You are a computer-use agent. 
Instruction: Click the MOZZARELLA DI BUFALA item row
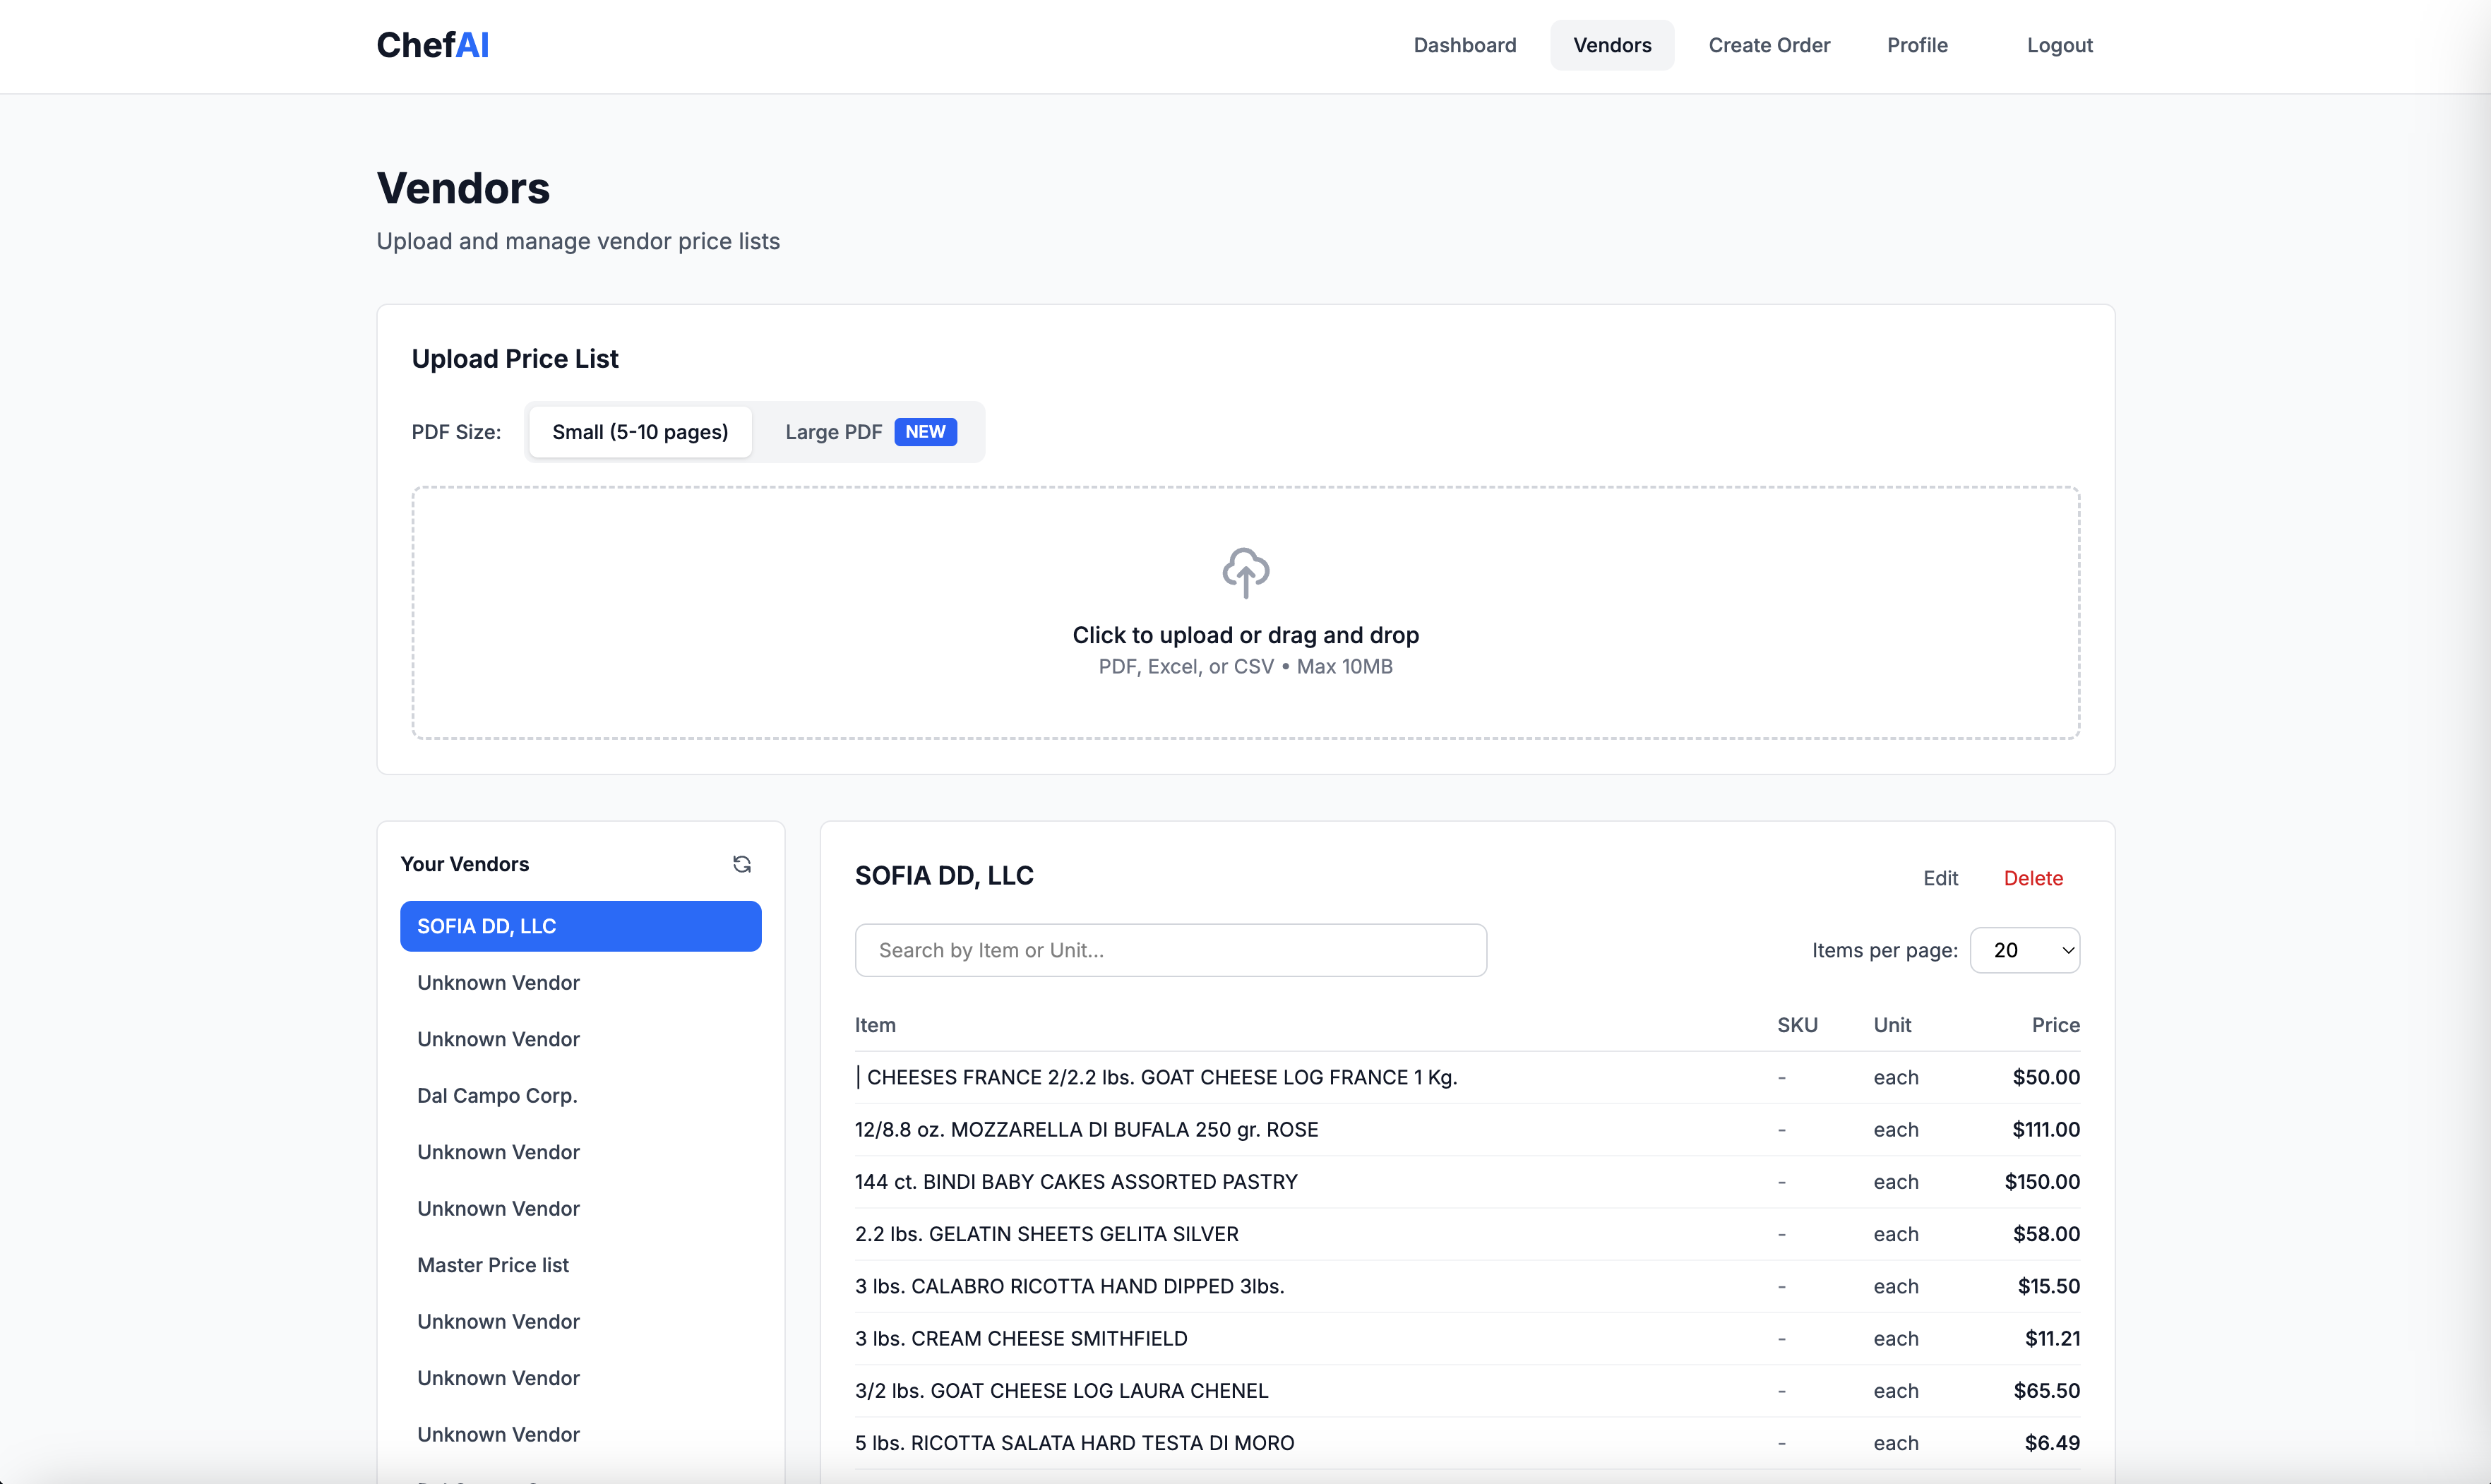click(x=1086, y=1130)
